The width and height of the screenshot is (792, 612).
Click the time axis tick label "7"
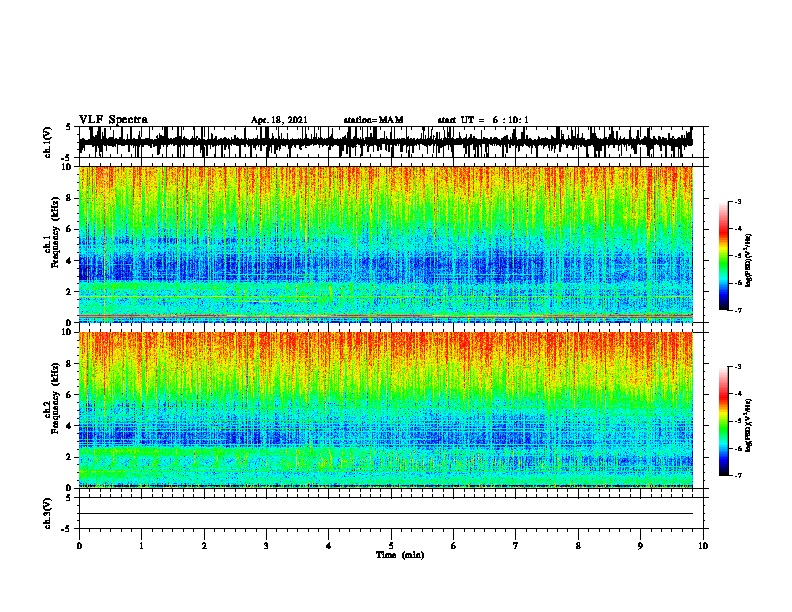(516, 546)
